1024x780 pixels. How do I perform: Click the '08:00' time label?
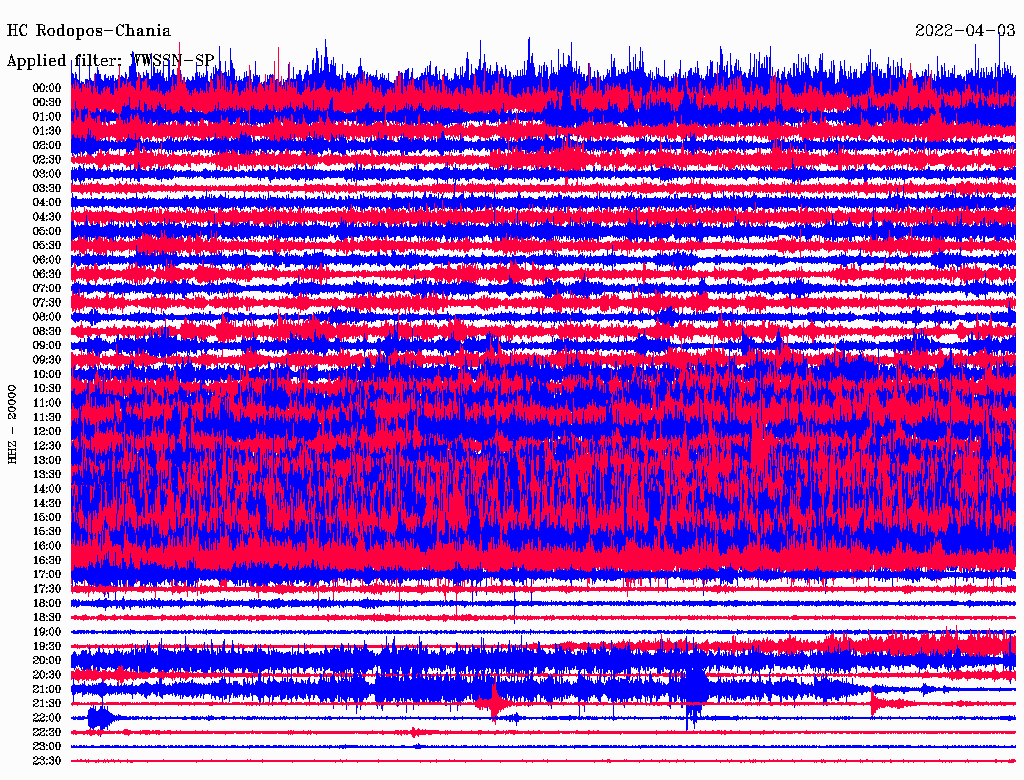[x=47, y=317]
